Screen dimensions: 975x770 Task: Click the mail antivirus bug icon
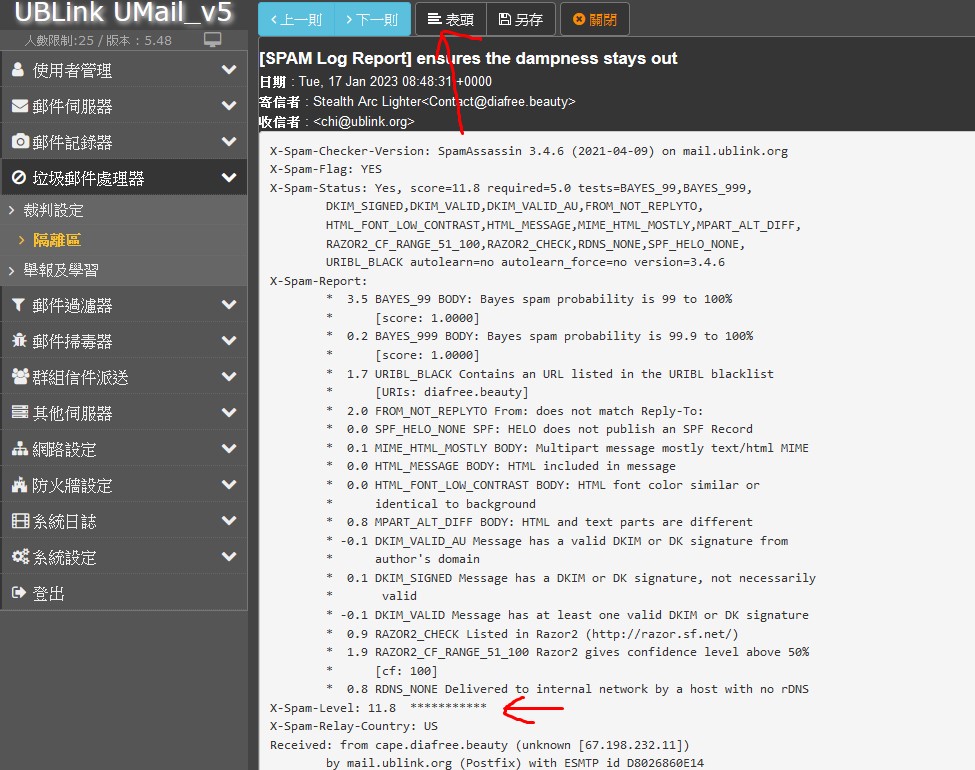point(19,341)
